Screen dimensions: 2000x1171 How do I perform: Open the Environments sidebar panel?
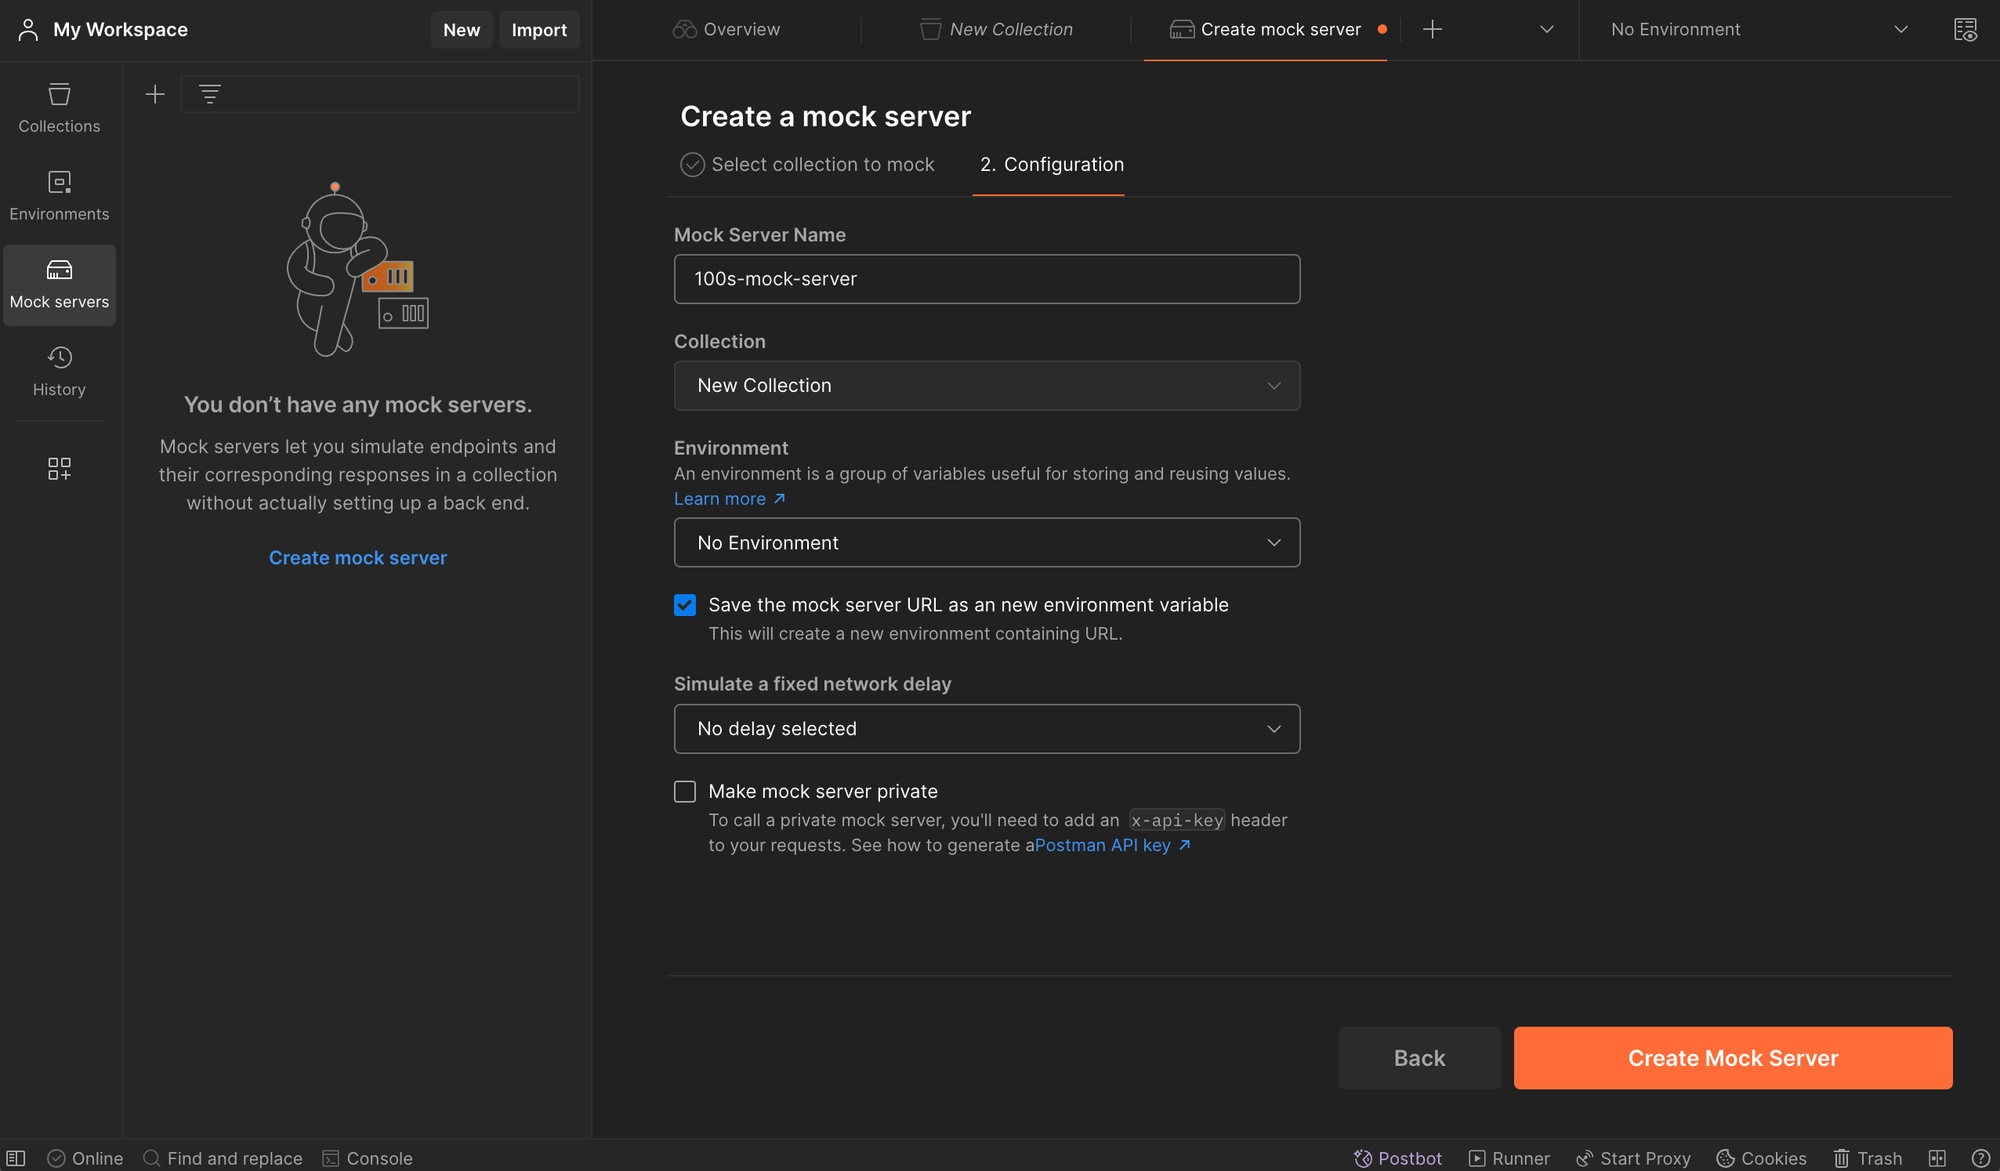coord(59,196)
